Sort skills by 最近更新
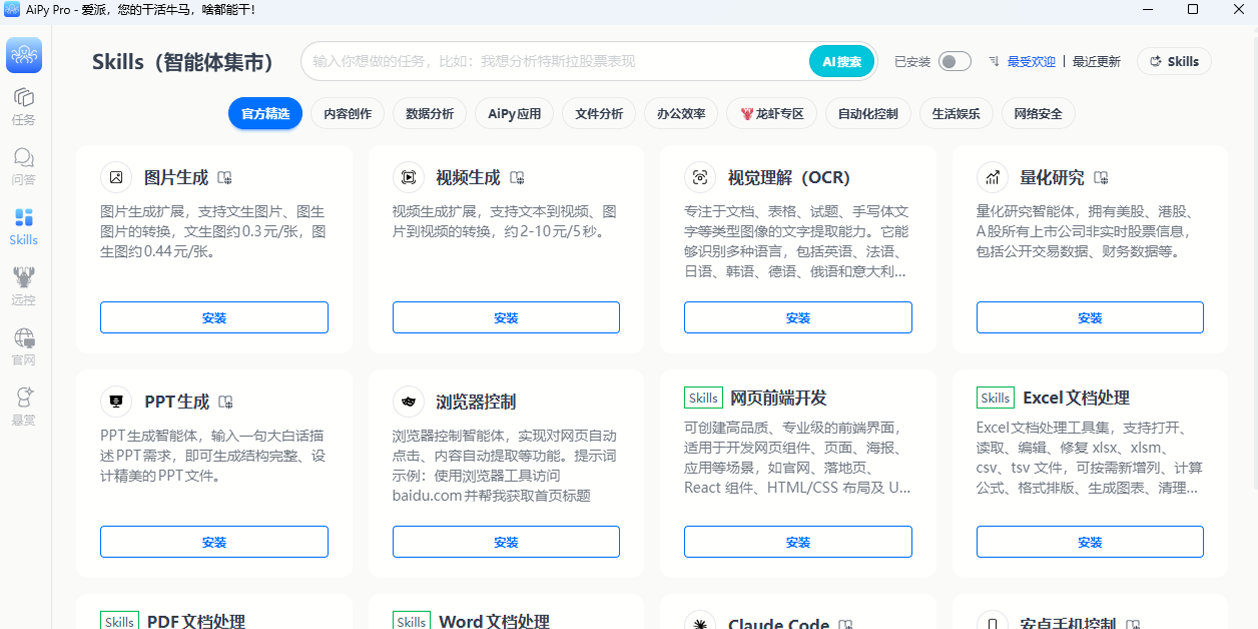This screenshot has width=1258, height=629. (1095, 61)
